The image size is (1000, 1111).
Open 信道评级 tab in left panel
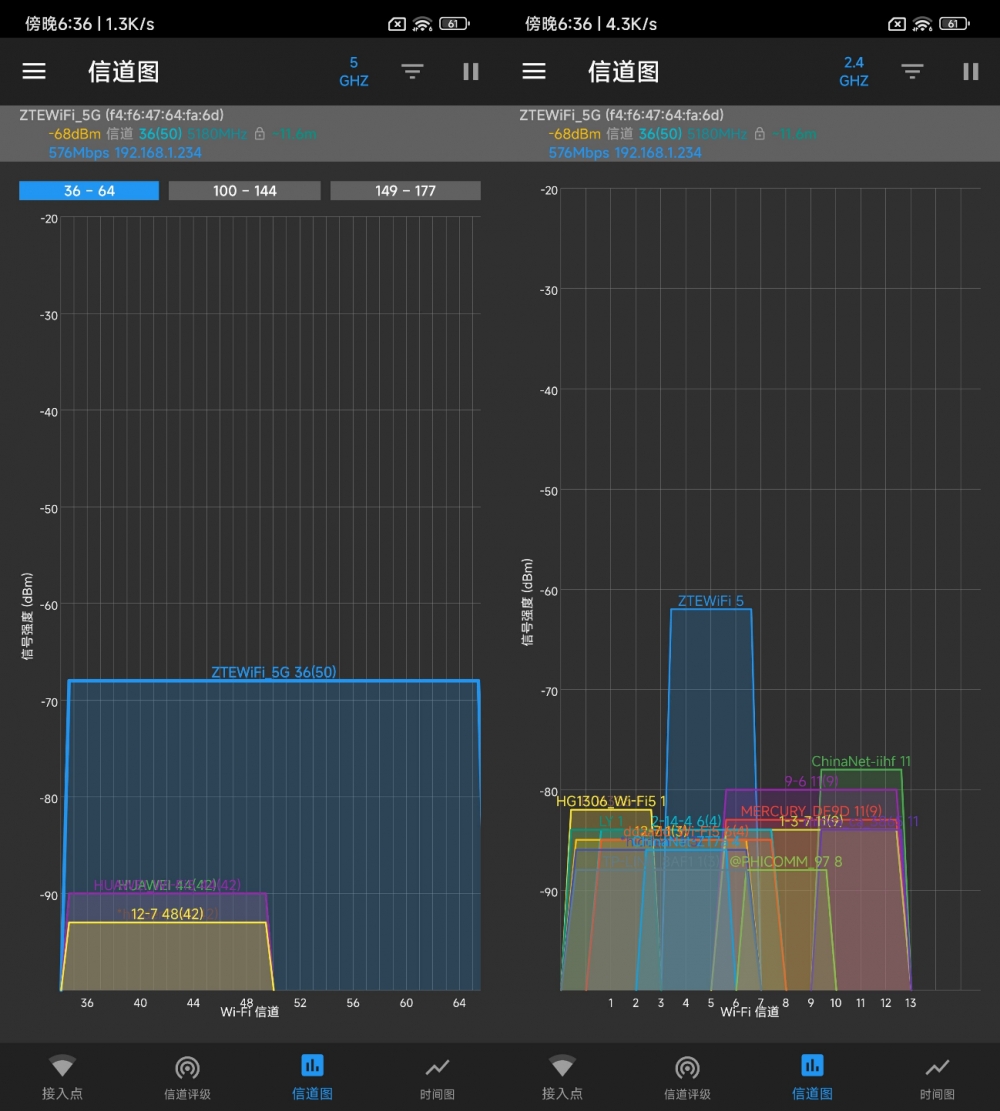point(187,1077)
